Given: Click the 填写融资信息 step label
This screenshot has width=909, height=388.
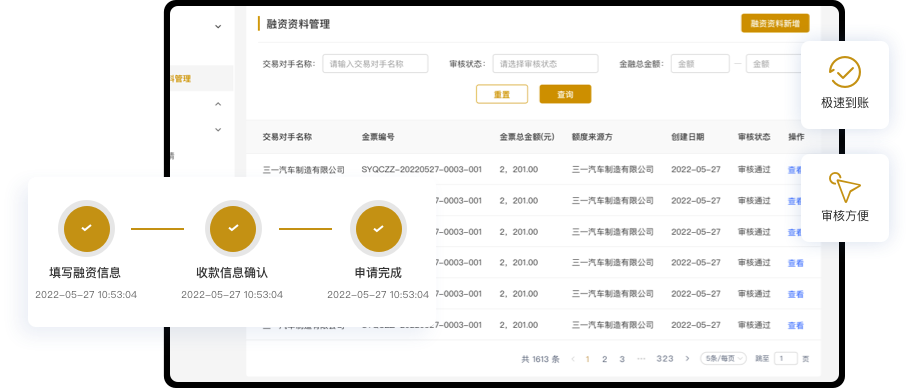Looking at the screenshot, I should click(x=85, y=273).
